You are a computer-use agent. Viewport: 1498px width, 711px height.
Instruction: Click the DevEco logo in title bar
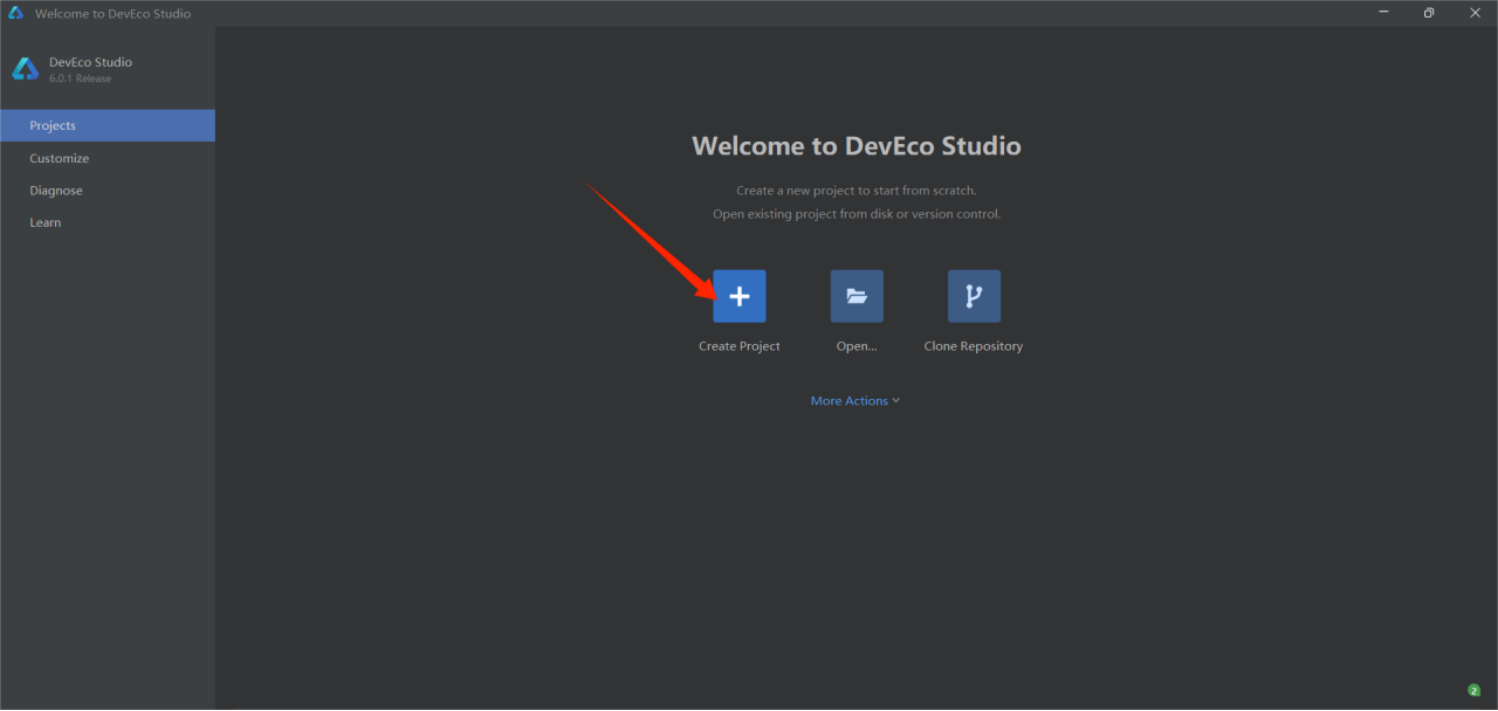[16, 13]
